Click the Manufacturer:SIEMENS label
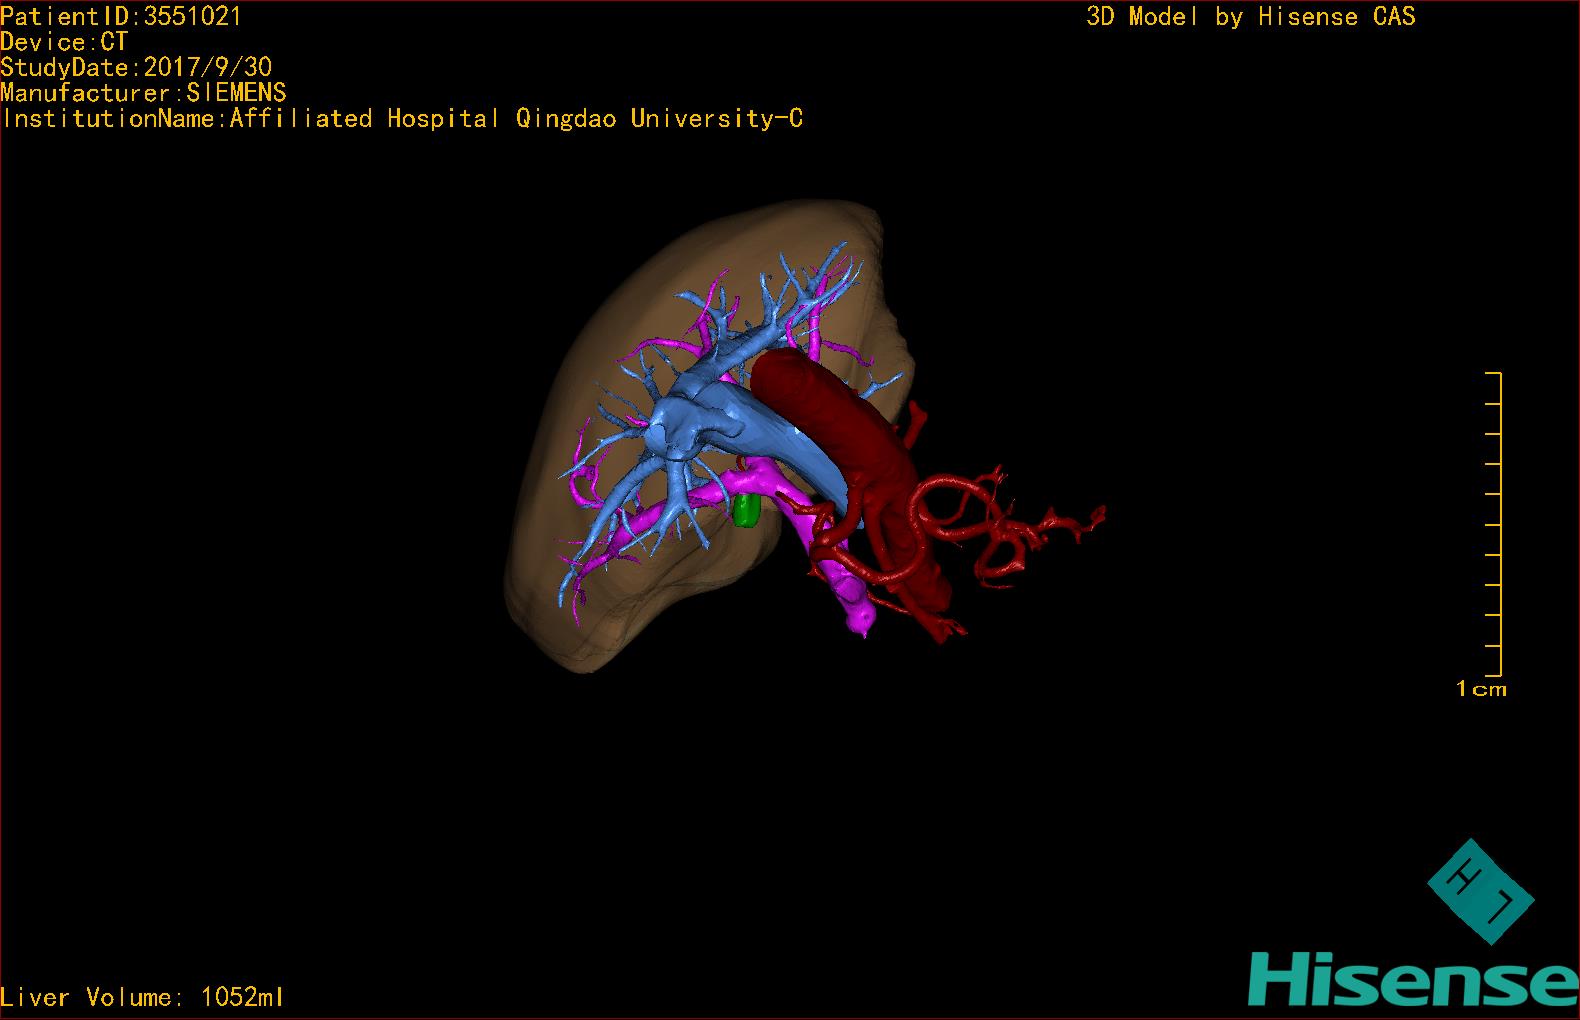The image size is (1580, 1020). pyautogui.click(x=143, y=93)
